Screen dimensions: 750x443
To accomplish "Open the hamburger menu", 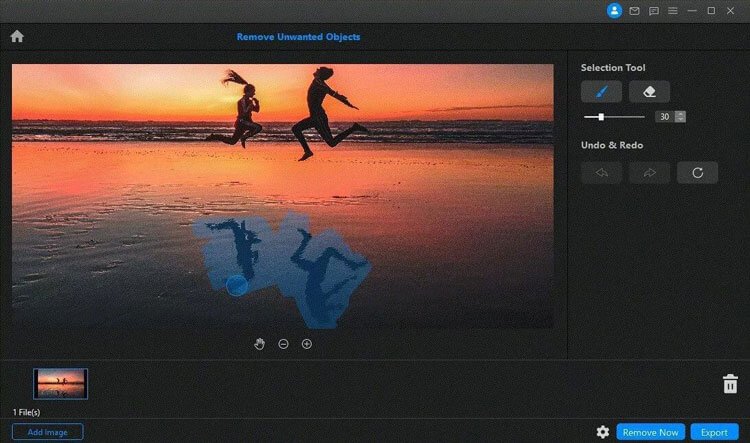I will [673, 11].
